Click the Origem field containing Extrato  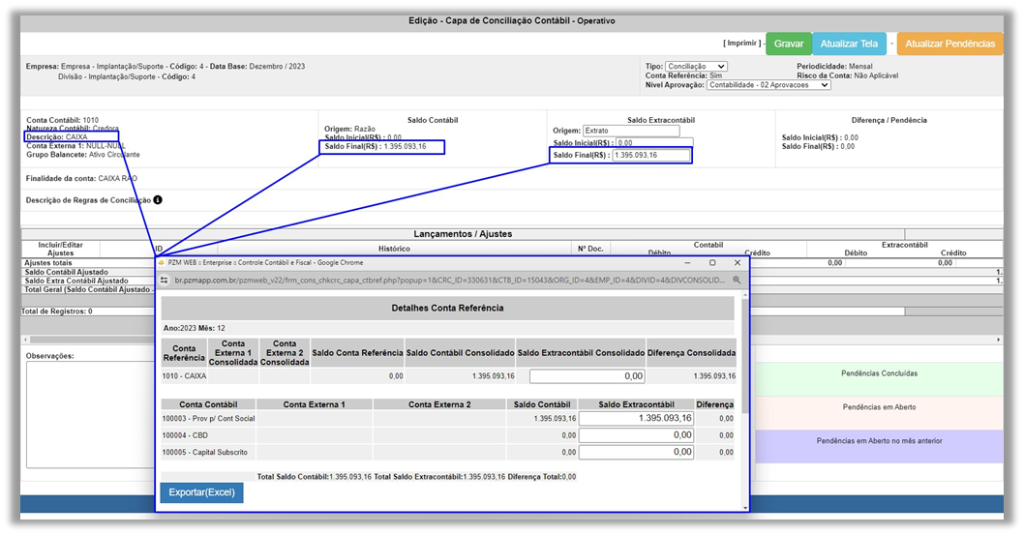(x=631, y=131)
